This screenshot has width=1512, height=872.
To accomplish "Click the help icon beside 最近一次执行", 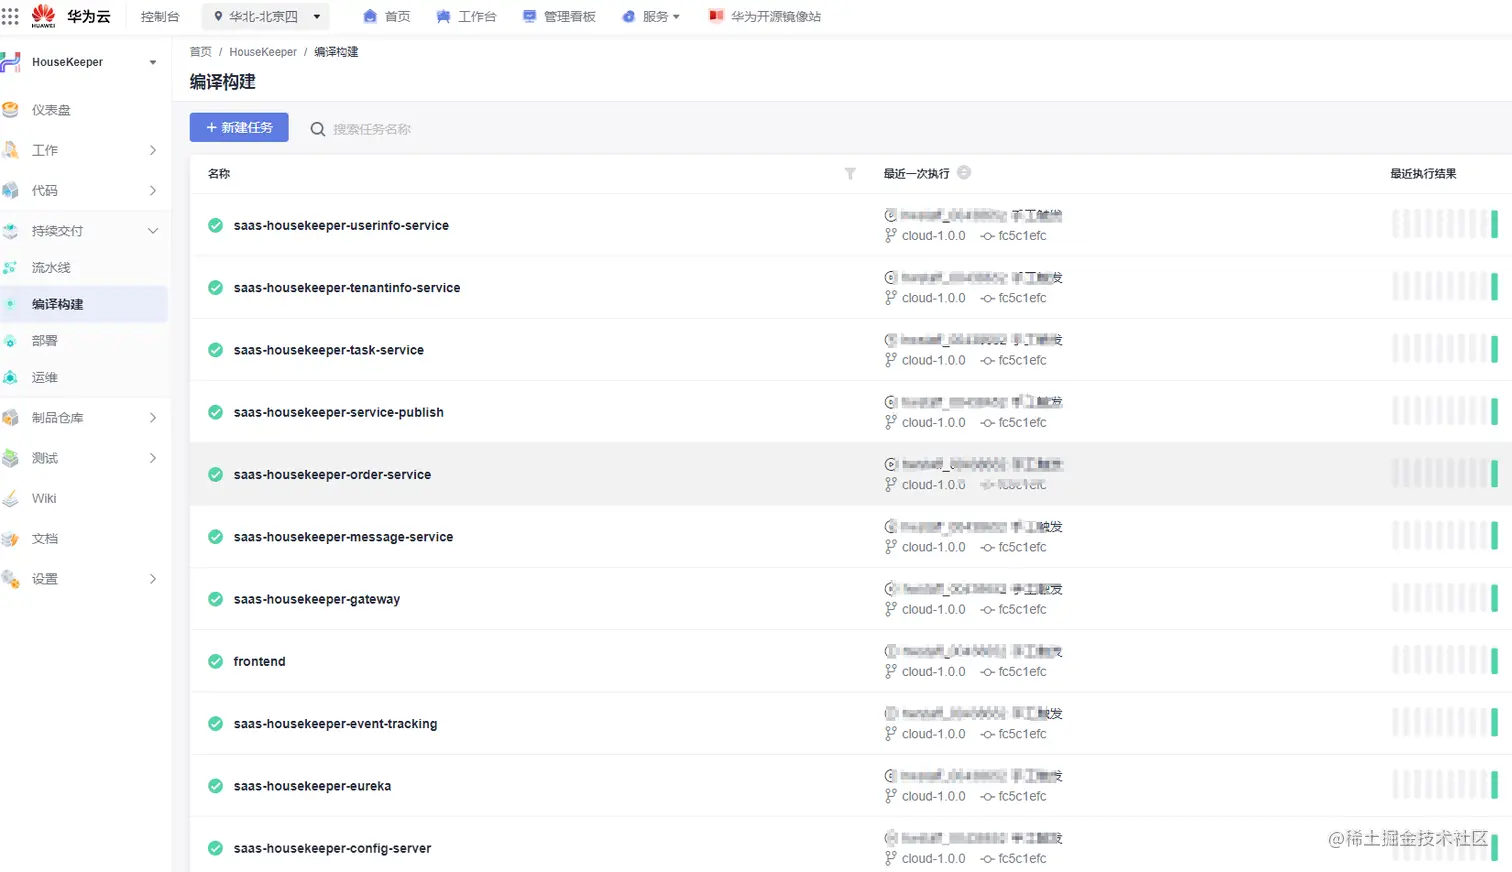I will point(964,172).
